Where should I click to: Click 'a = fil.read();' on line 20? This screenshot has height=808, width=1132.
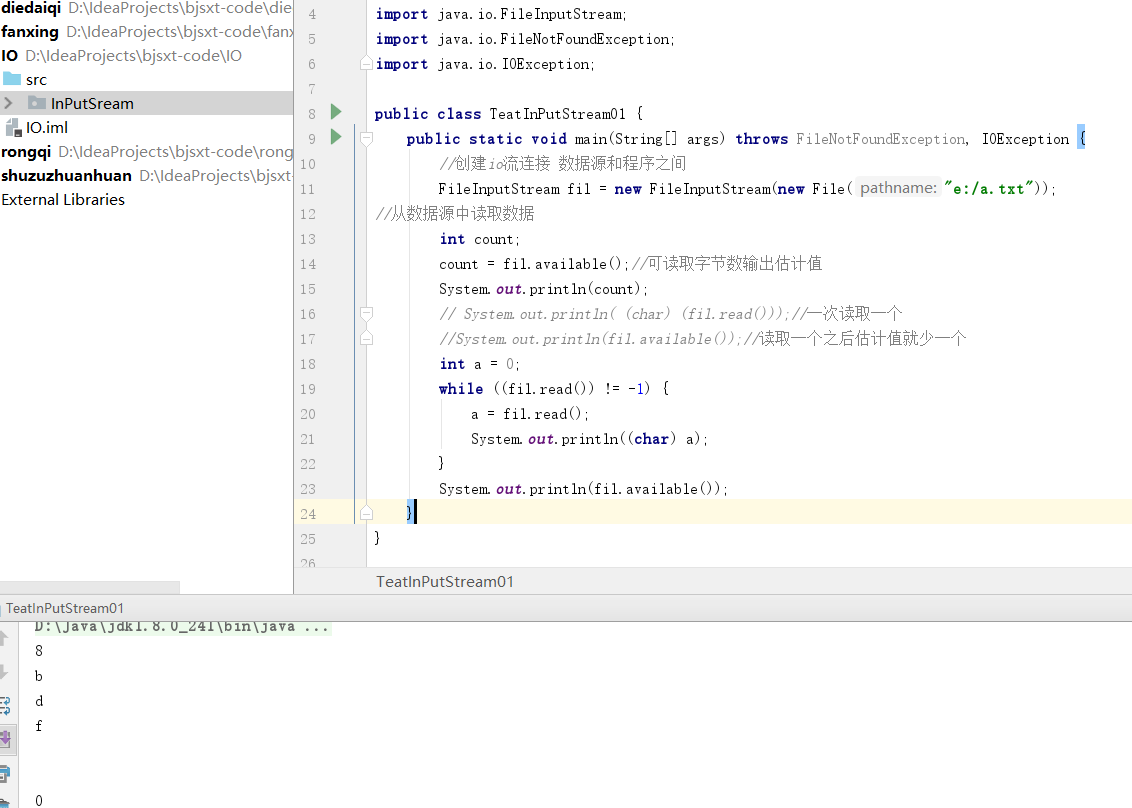(530, 414)
